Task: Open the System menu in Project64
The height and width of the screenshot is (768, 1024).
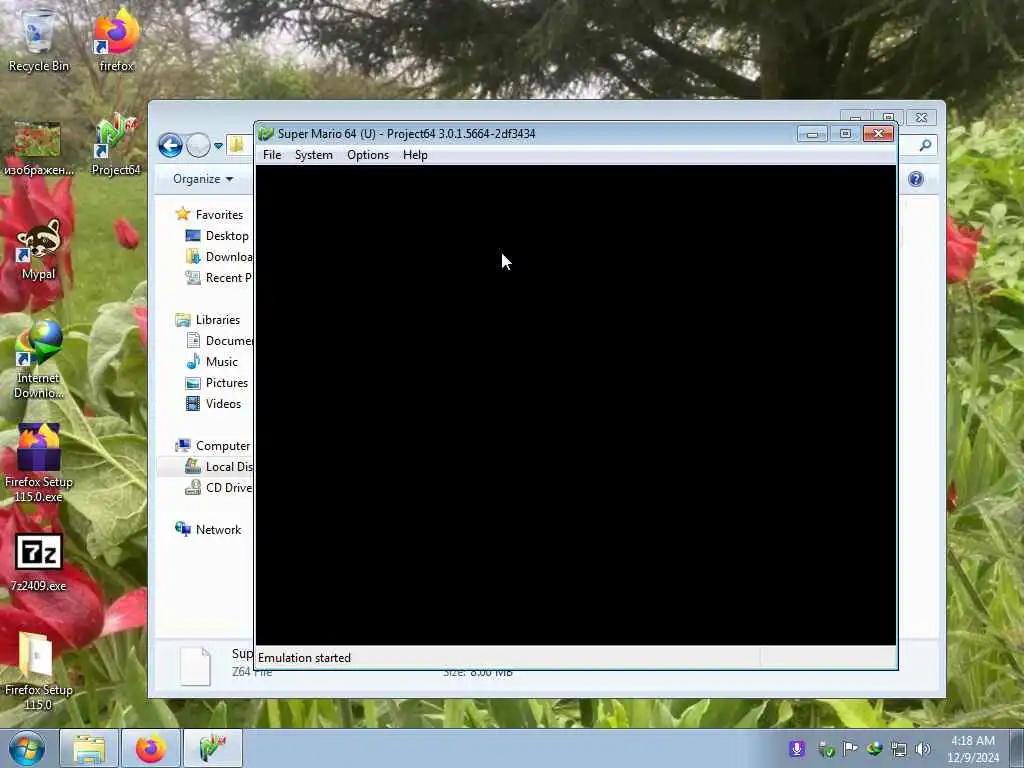Action: pos(313,155)
